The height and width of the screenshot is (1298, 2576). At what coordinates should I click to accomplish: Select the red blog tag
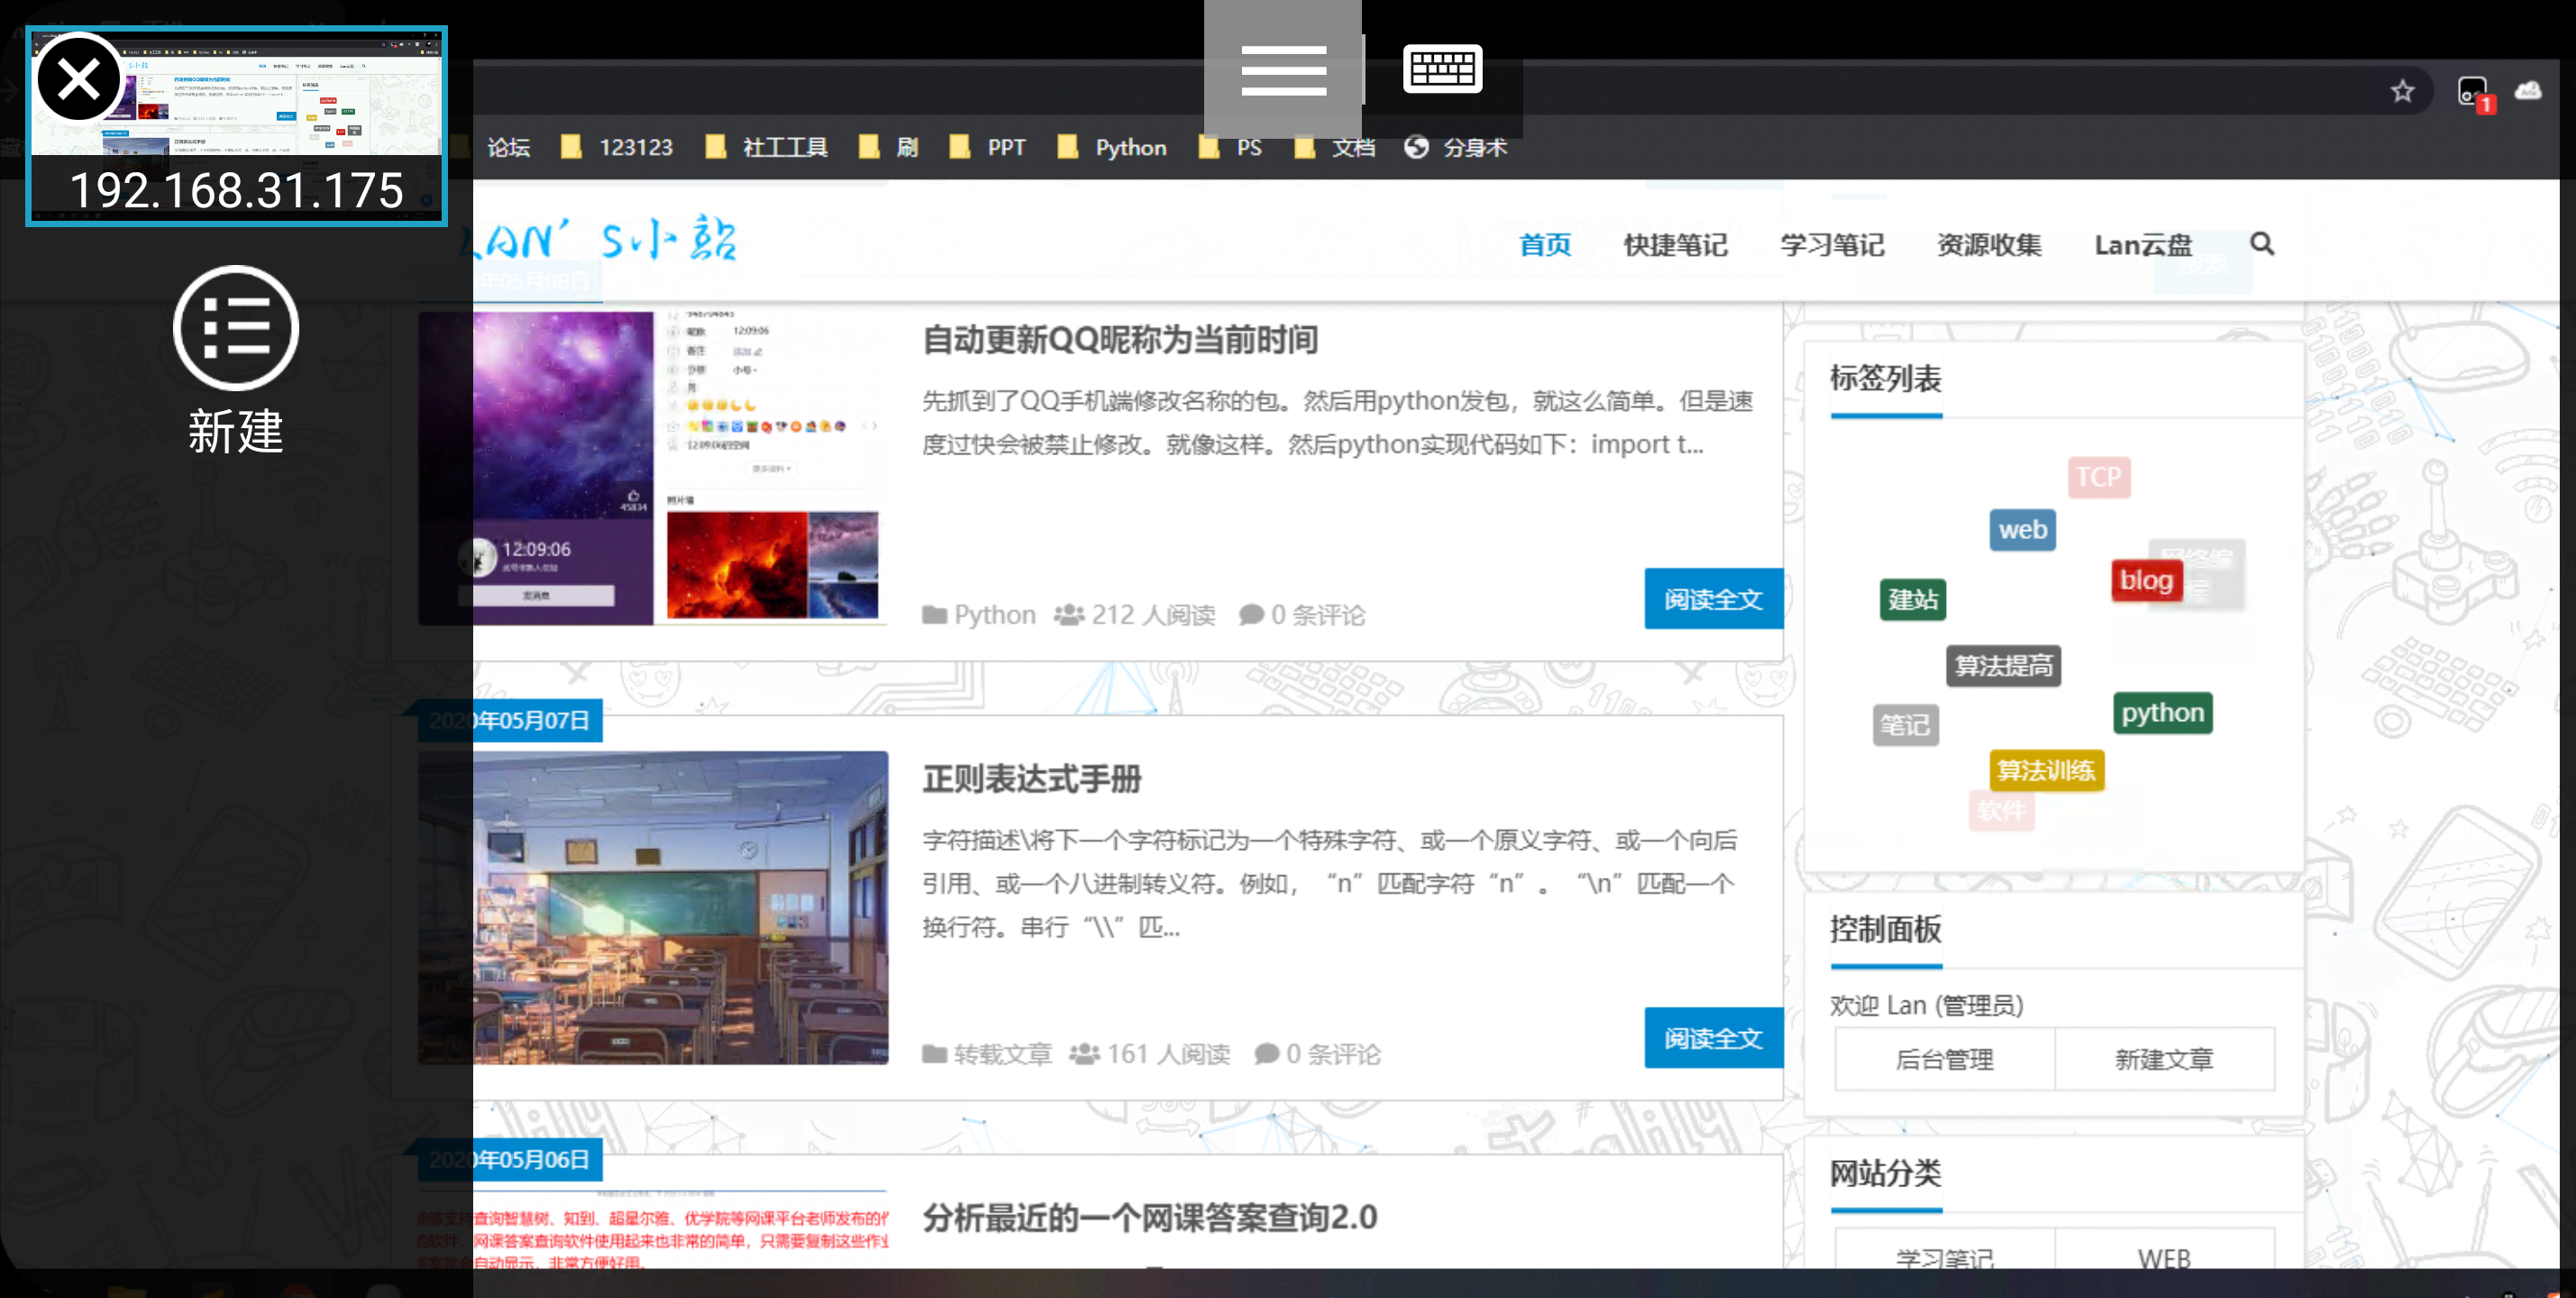point(2146,580)
